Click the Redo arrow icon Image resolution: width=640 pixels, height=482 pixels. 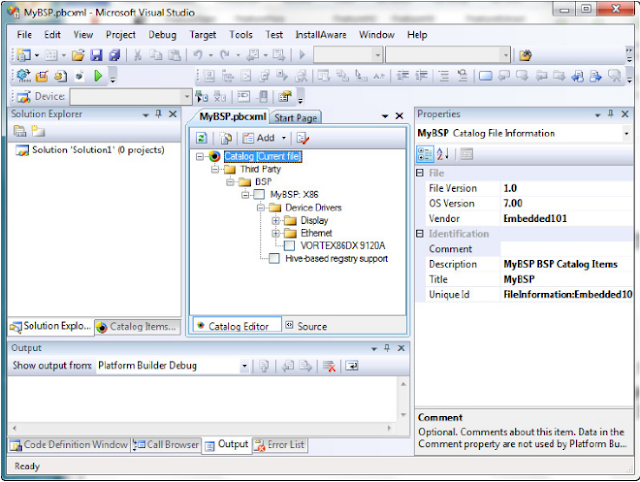224,55
